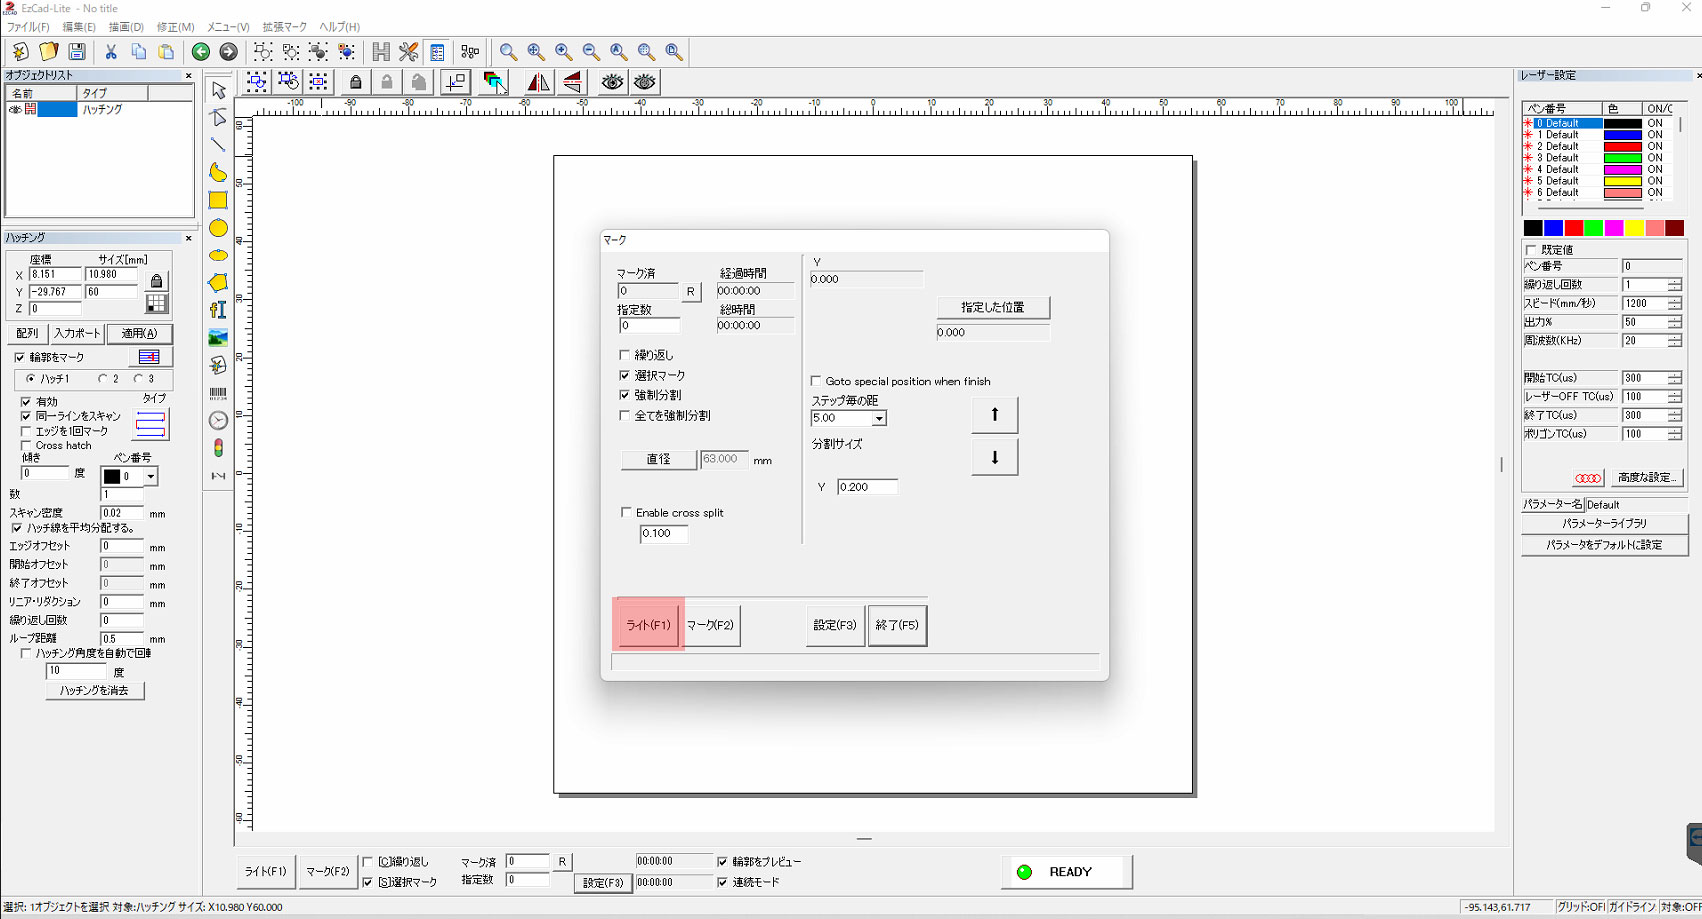The width and height of the screenshot is (1702, 919).
Task: Click the Y split size 0.200 field
Action: pyautogui.click(x=867, y=487)
